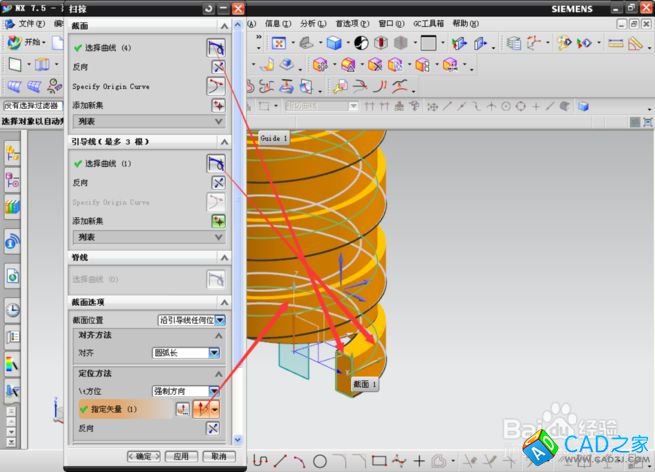
Task: Click the section curve selection icon
Action: pos(216,47)
